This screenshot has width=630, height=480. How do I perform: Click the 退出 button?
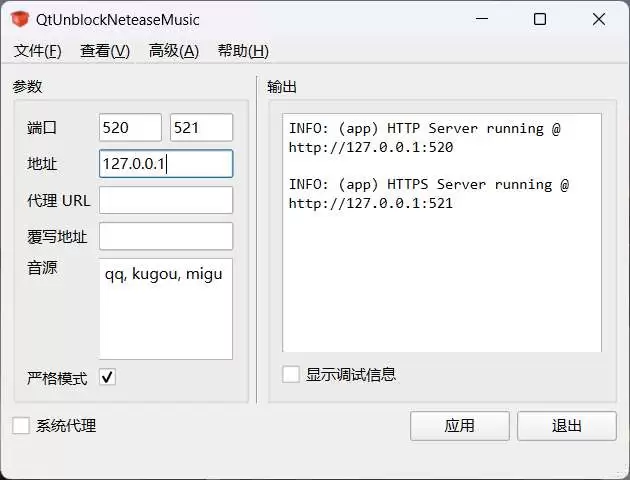pos(566,426)
